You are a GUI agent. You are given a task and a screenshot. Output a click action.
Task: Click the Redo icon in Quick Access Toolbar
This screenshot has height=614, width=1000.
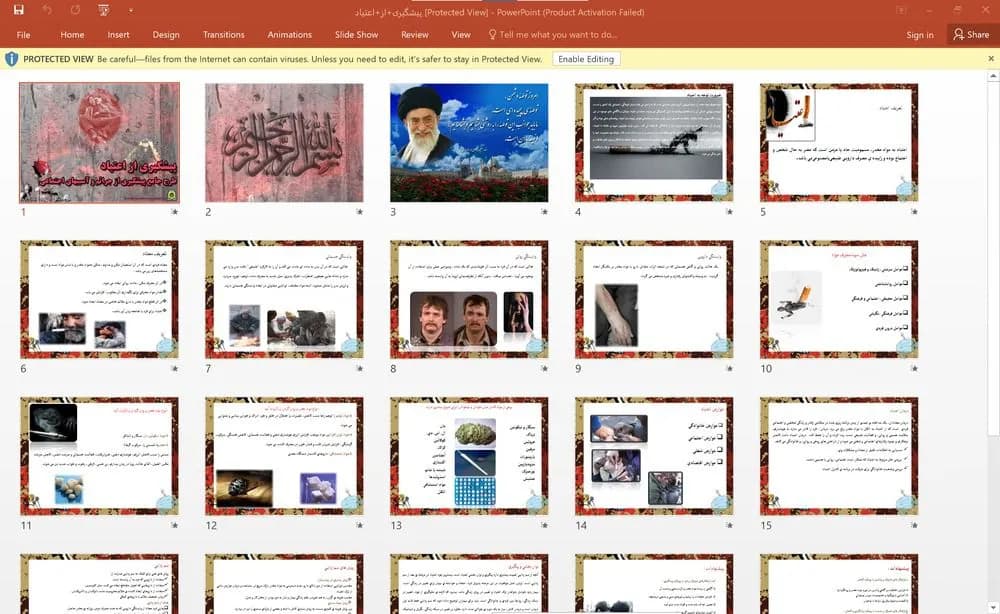point(76,10)
